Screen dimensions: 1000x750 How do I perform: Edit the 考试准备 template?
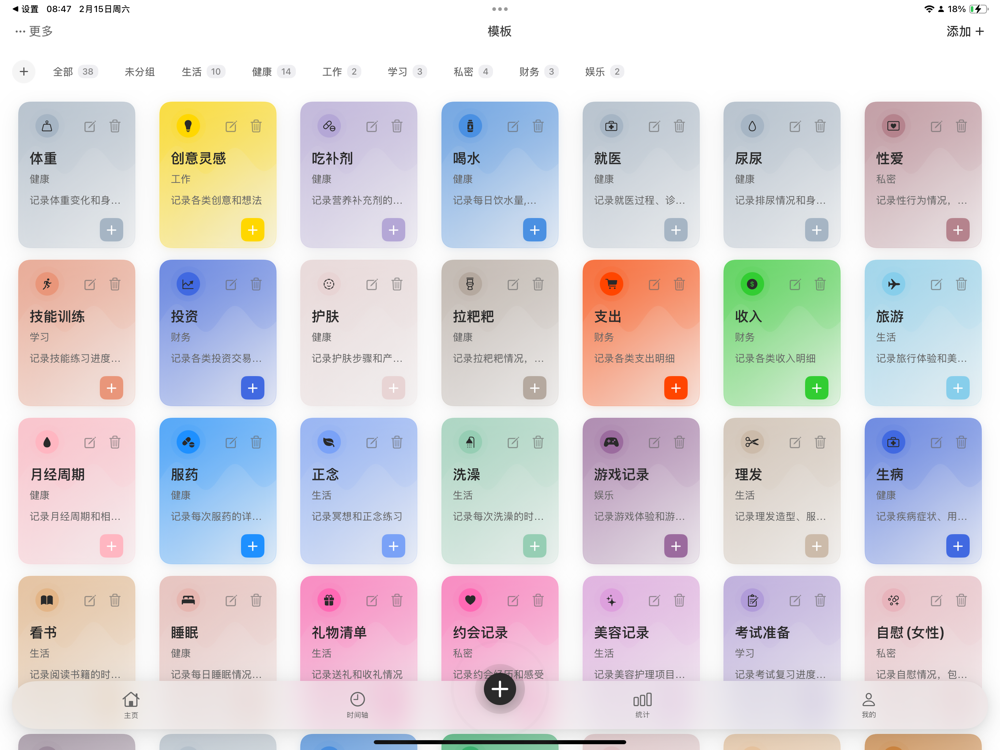pyautogui.click(x=795, y=600)
